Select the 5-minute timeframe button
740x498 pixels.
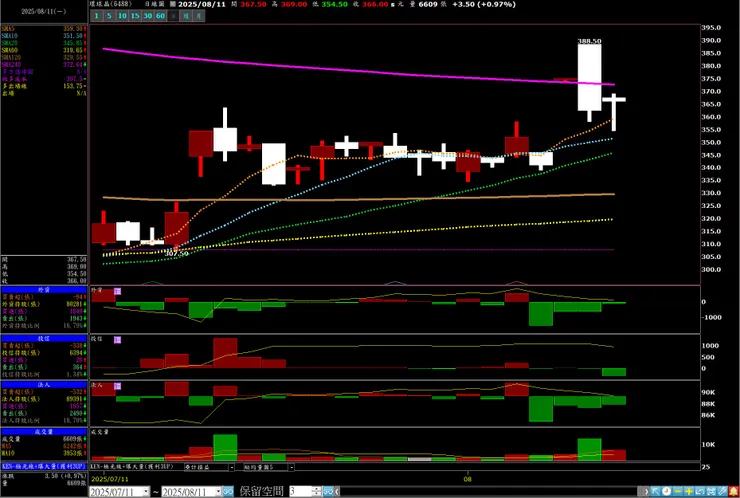(x=109, y=16)
